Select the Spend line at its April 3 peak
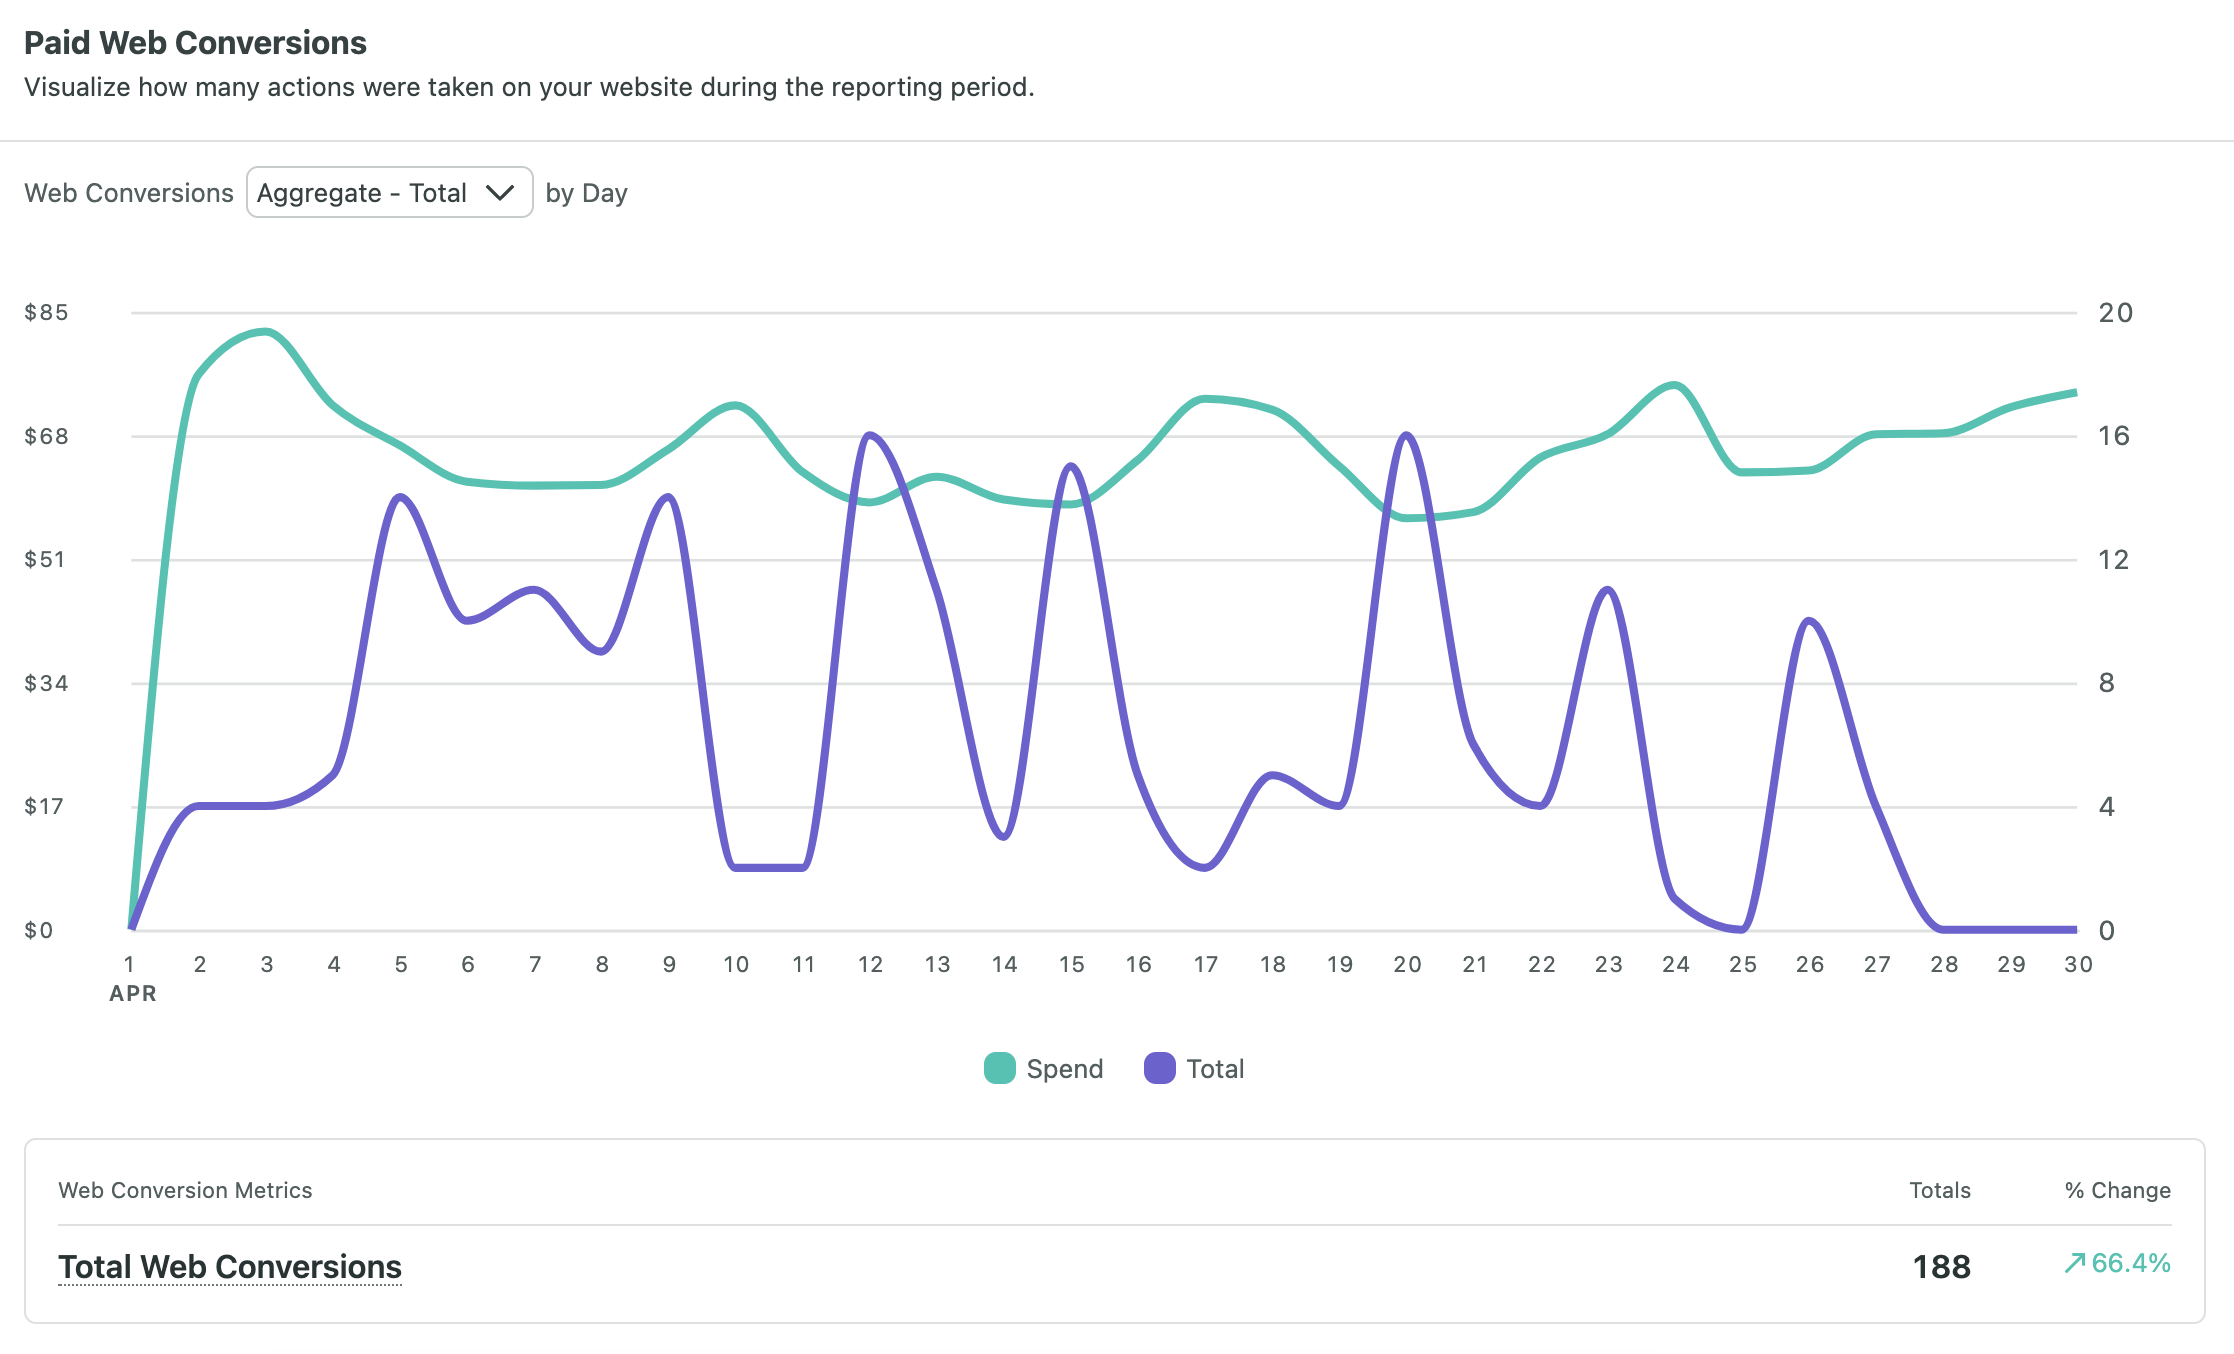Viewport: 2234px width, 1354px height. (262, 332)
